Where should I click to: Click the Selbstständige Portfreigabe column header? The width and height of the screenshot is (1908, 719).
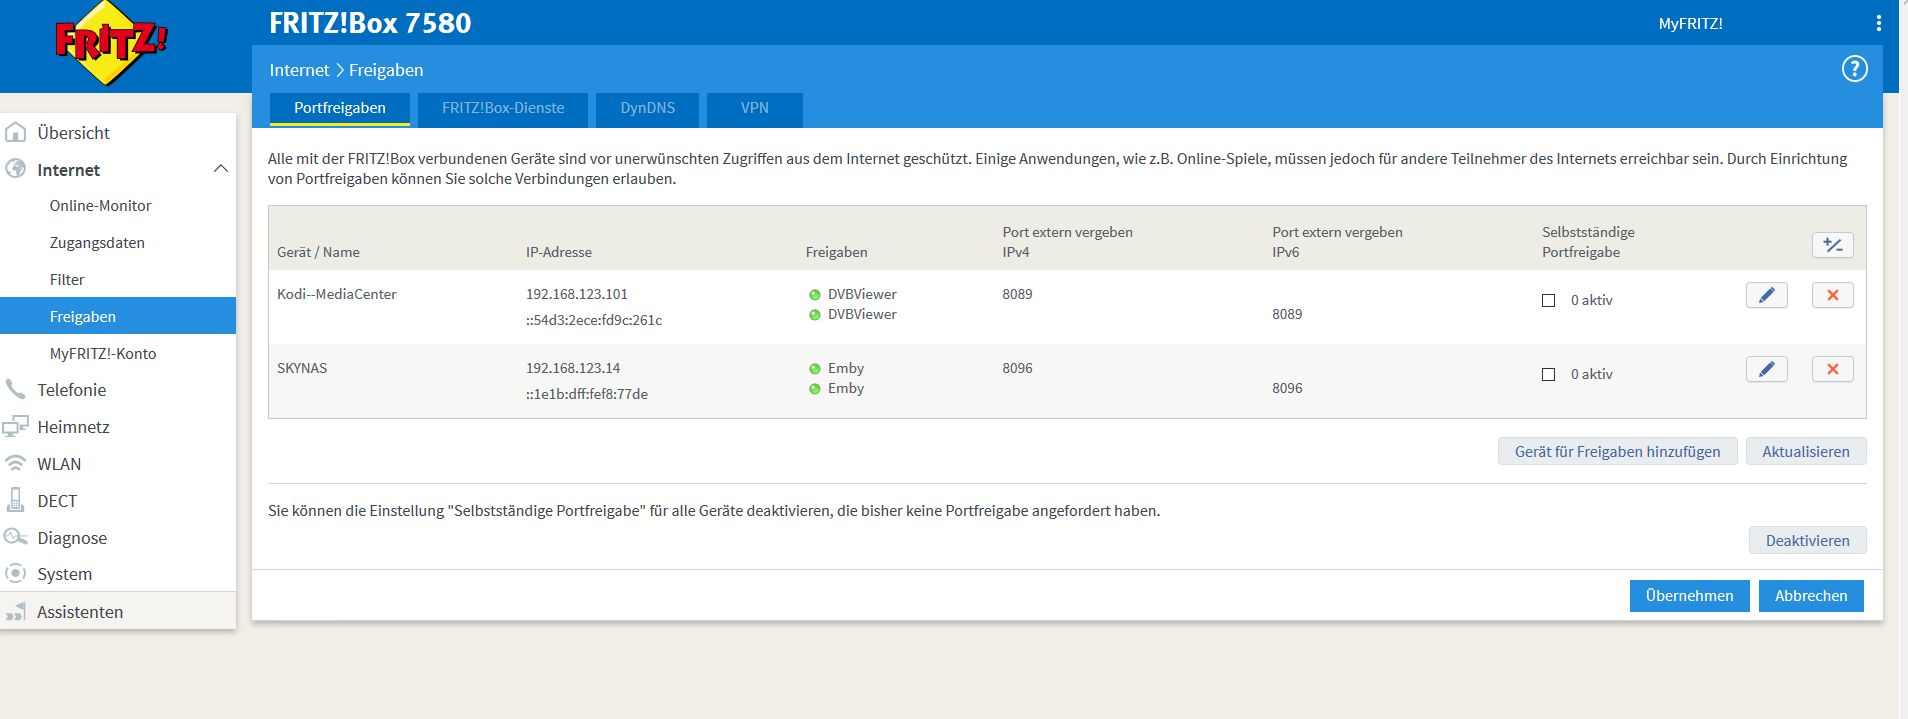(1588, 242)
